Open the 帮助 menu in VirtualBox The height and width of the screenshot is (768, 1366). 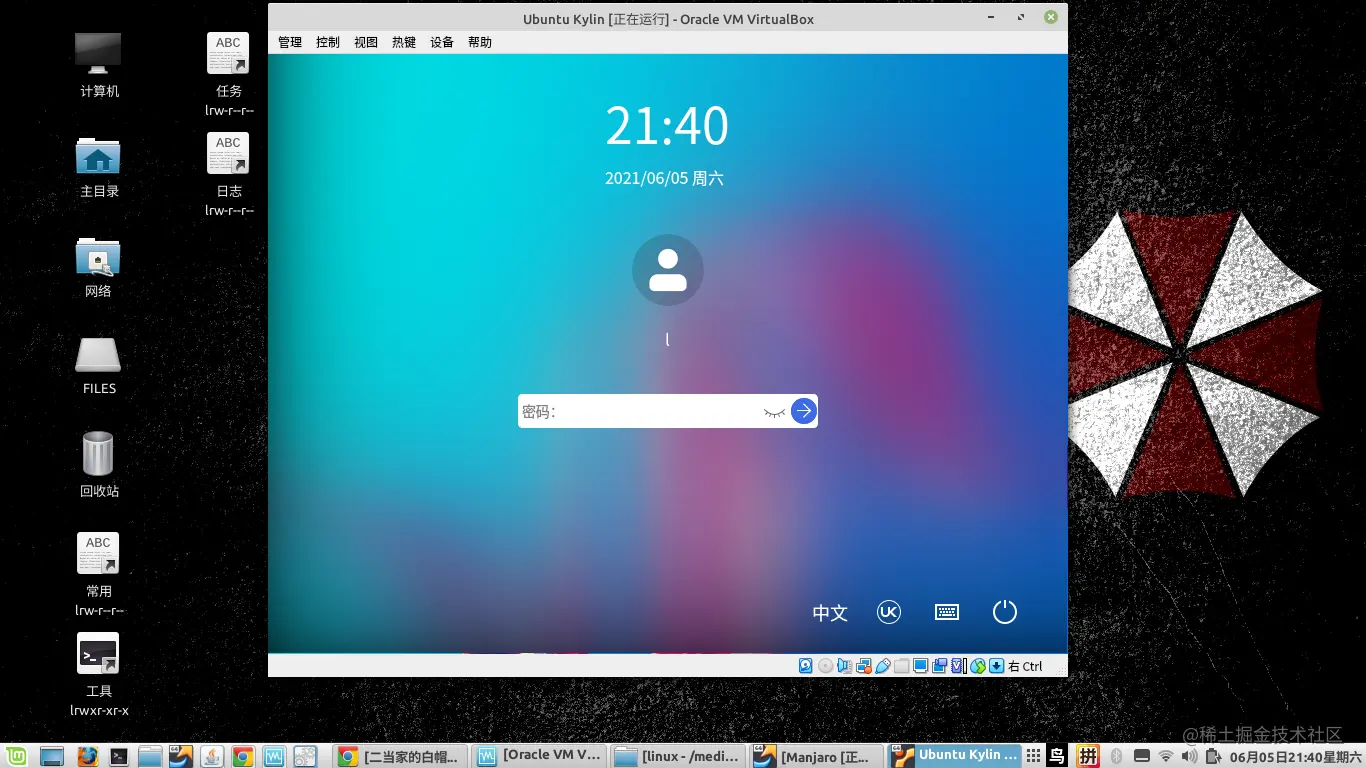pyautogui.click(x=480, y=42)
